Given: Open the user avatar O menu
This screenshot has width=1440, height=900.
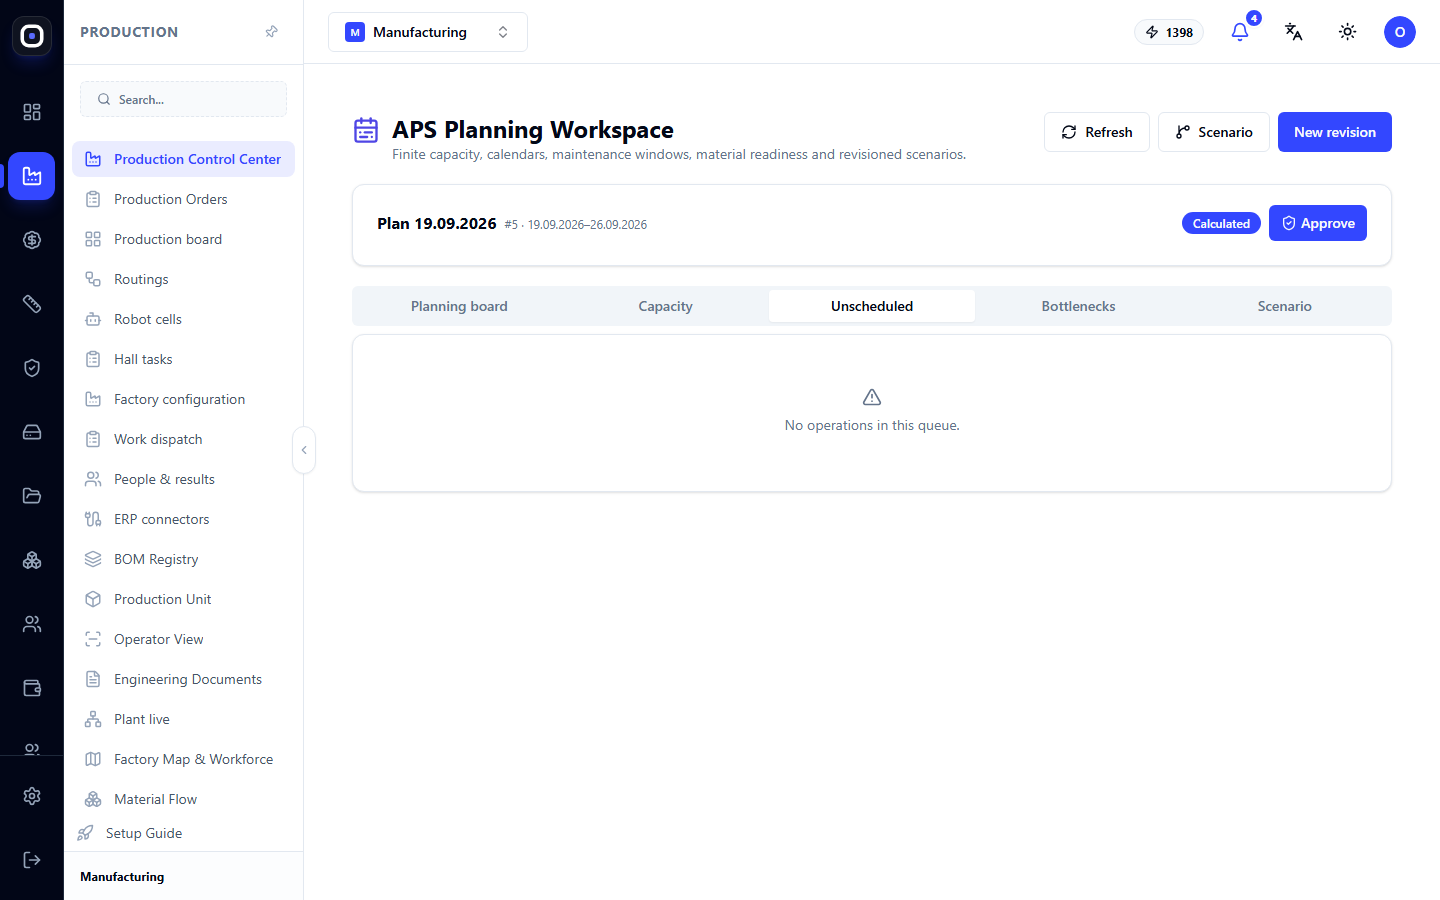Looking at the screenshot, I should [x=1400, y=32].
